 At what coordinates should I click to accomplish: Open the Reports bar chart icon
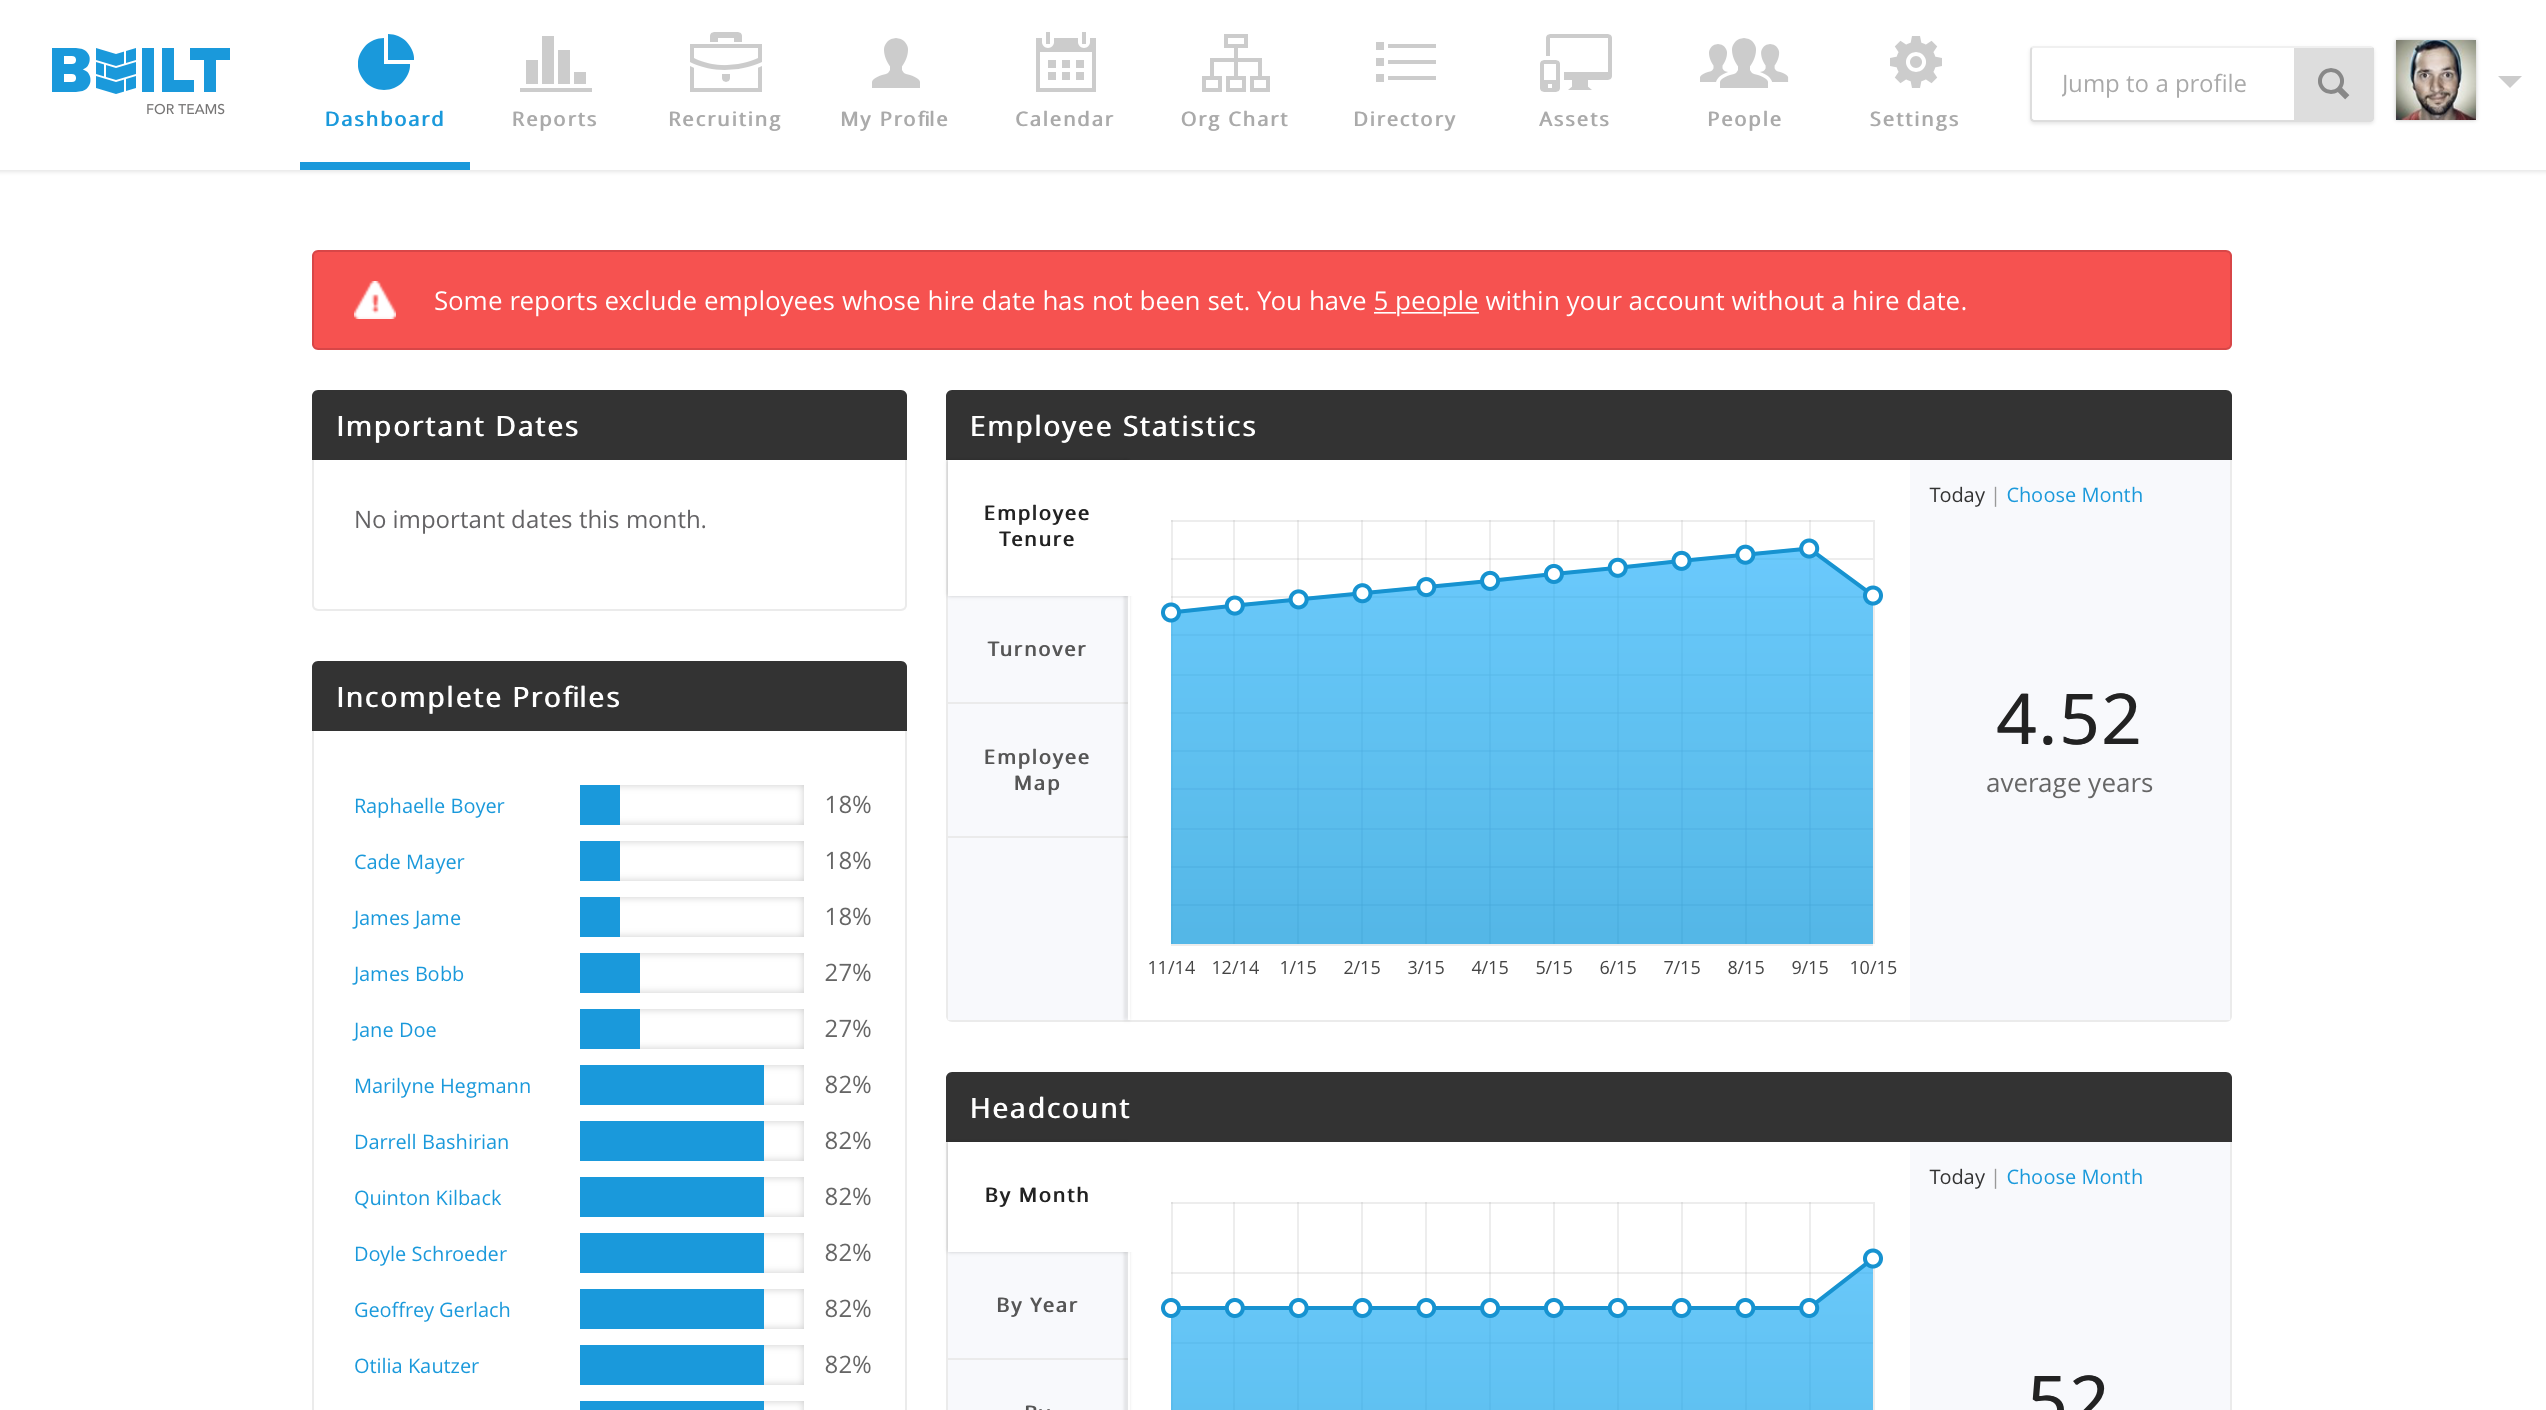tap(554, 63)
